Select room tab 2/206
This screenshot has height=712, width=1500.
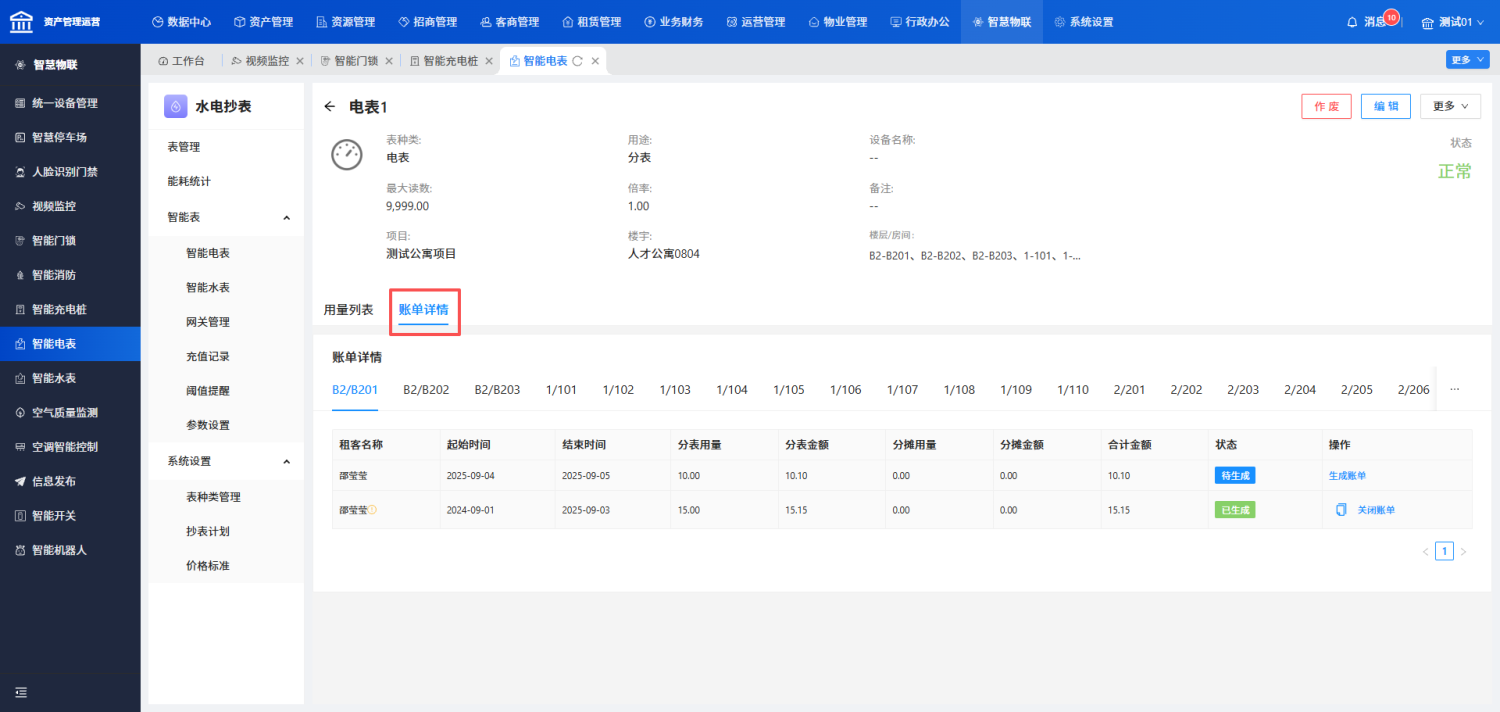click(x=1414, y=390)
